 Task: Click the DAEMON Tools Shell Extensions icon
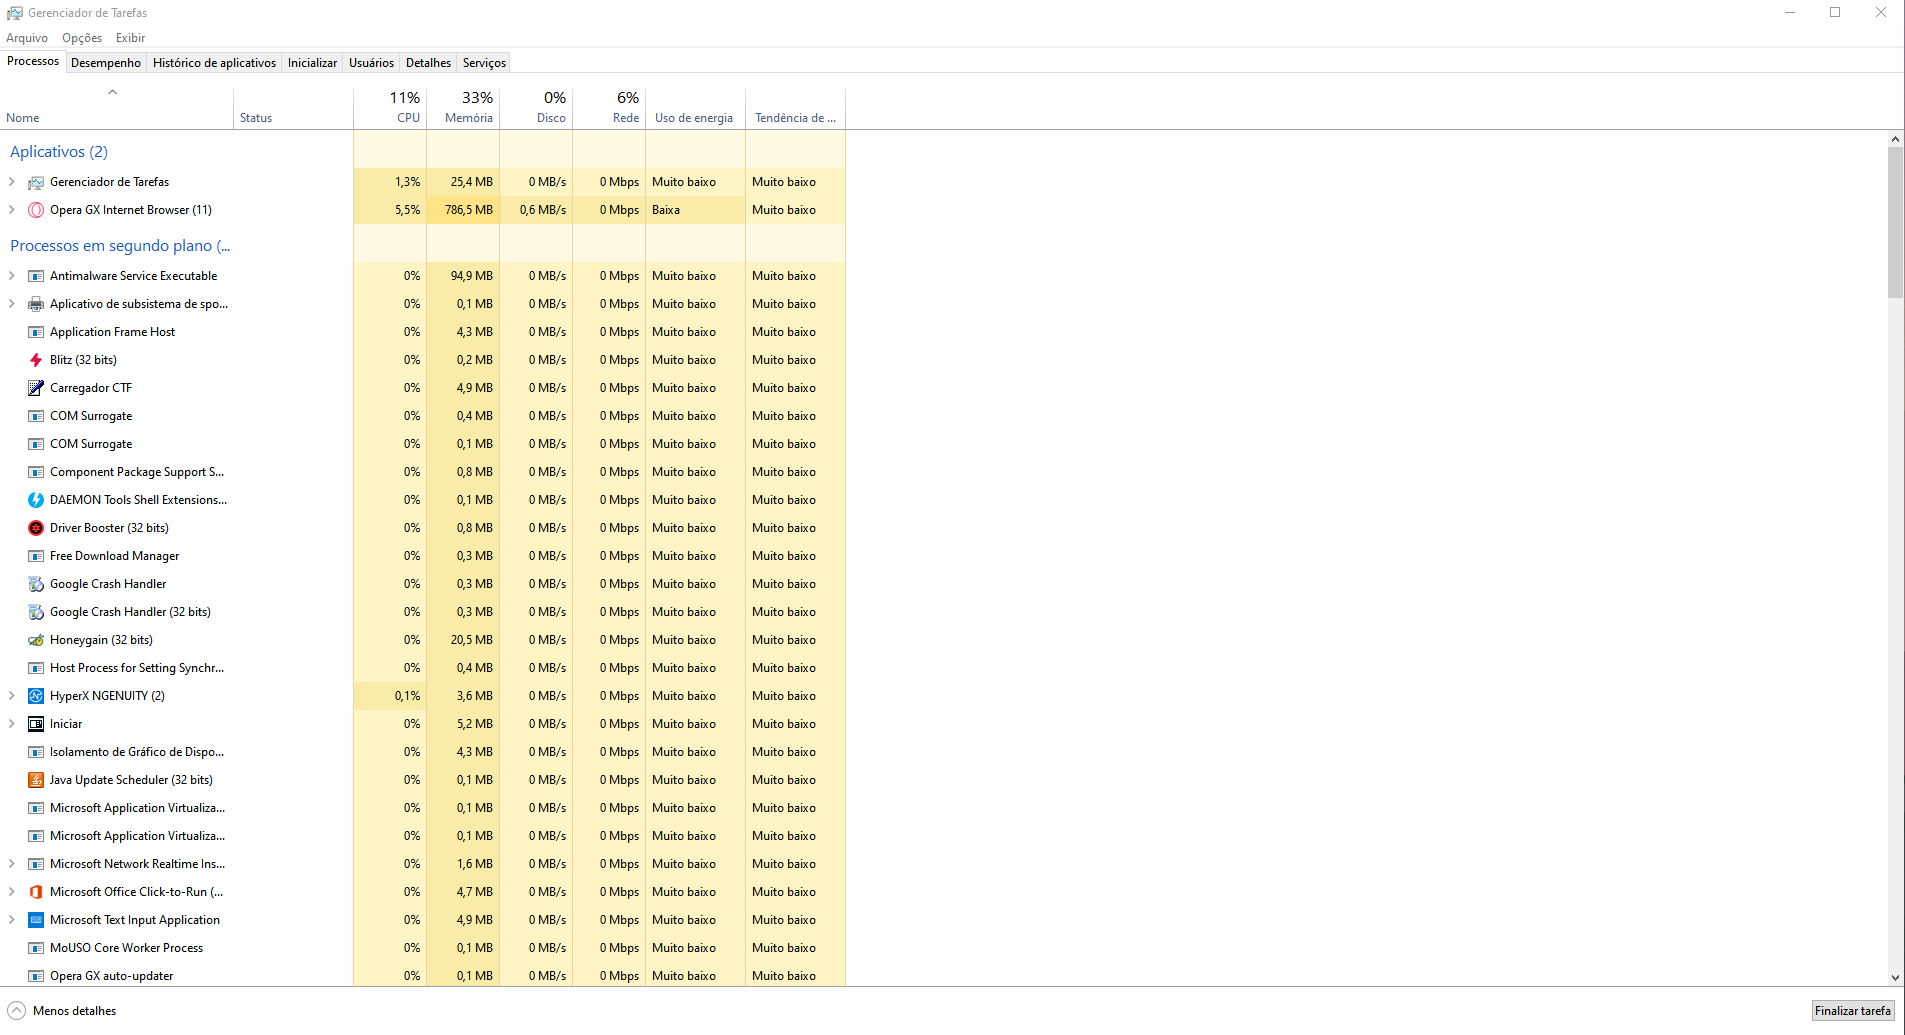click(x=36, y=500)
